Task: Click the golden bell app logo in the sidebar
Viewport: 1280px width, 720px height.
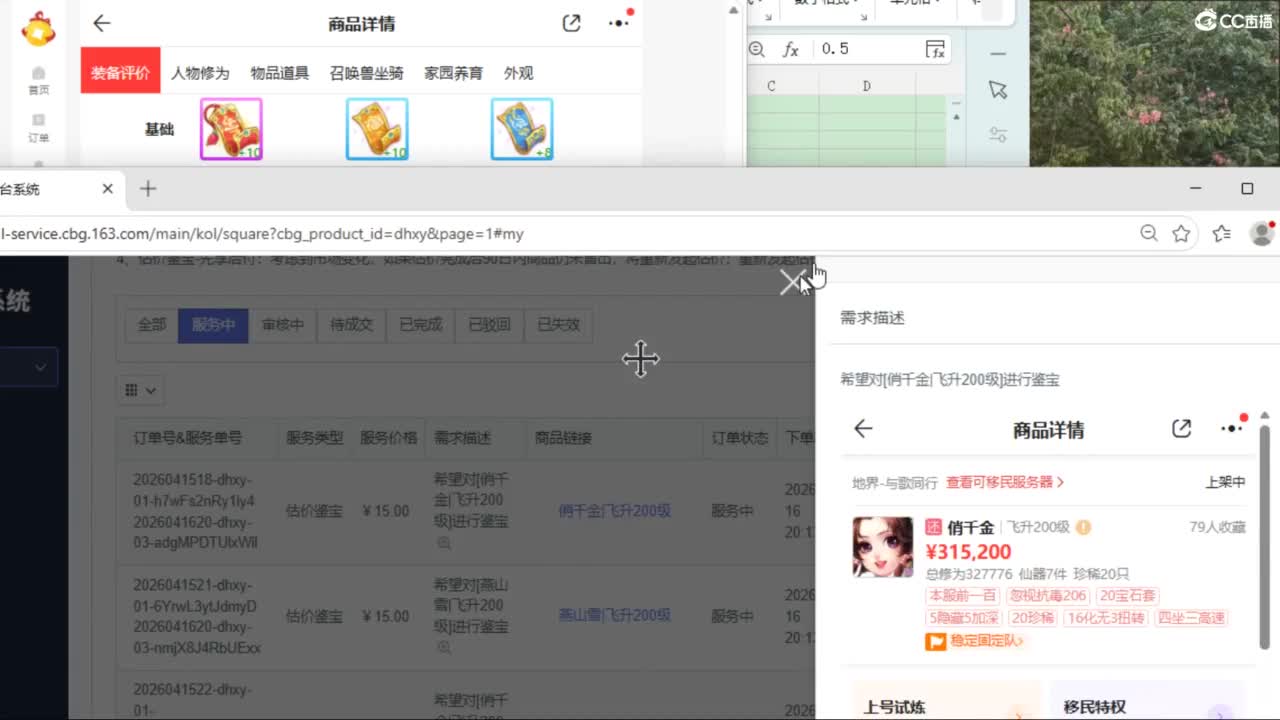Action: click(x=39, y=30)
